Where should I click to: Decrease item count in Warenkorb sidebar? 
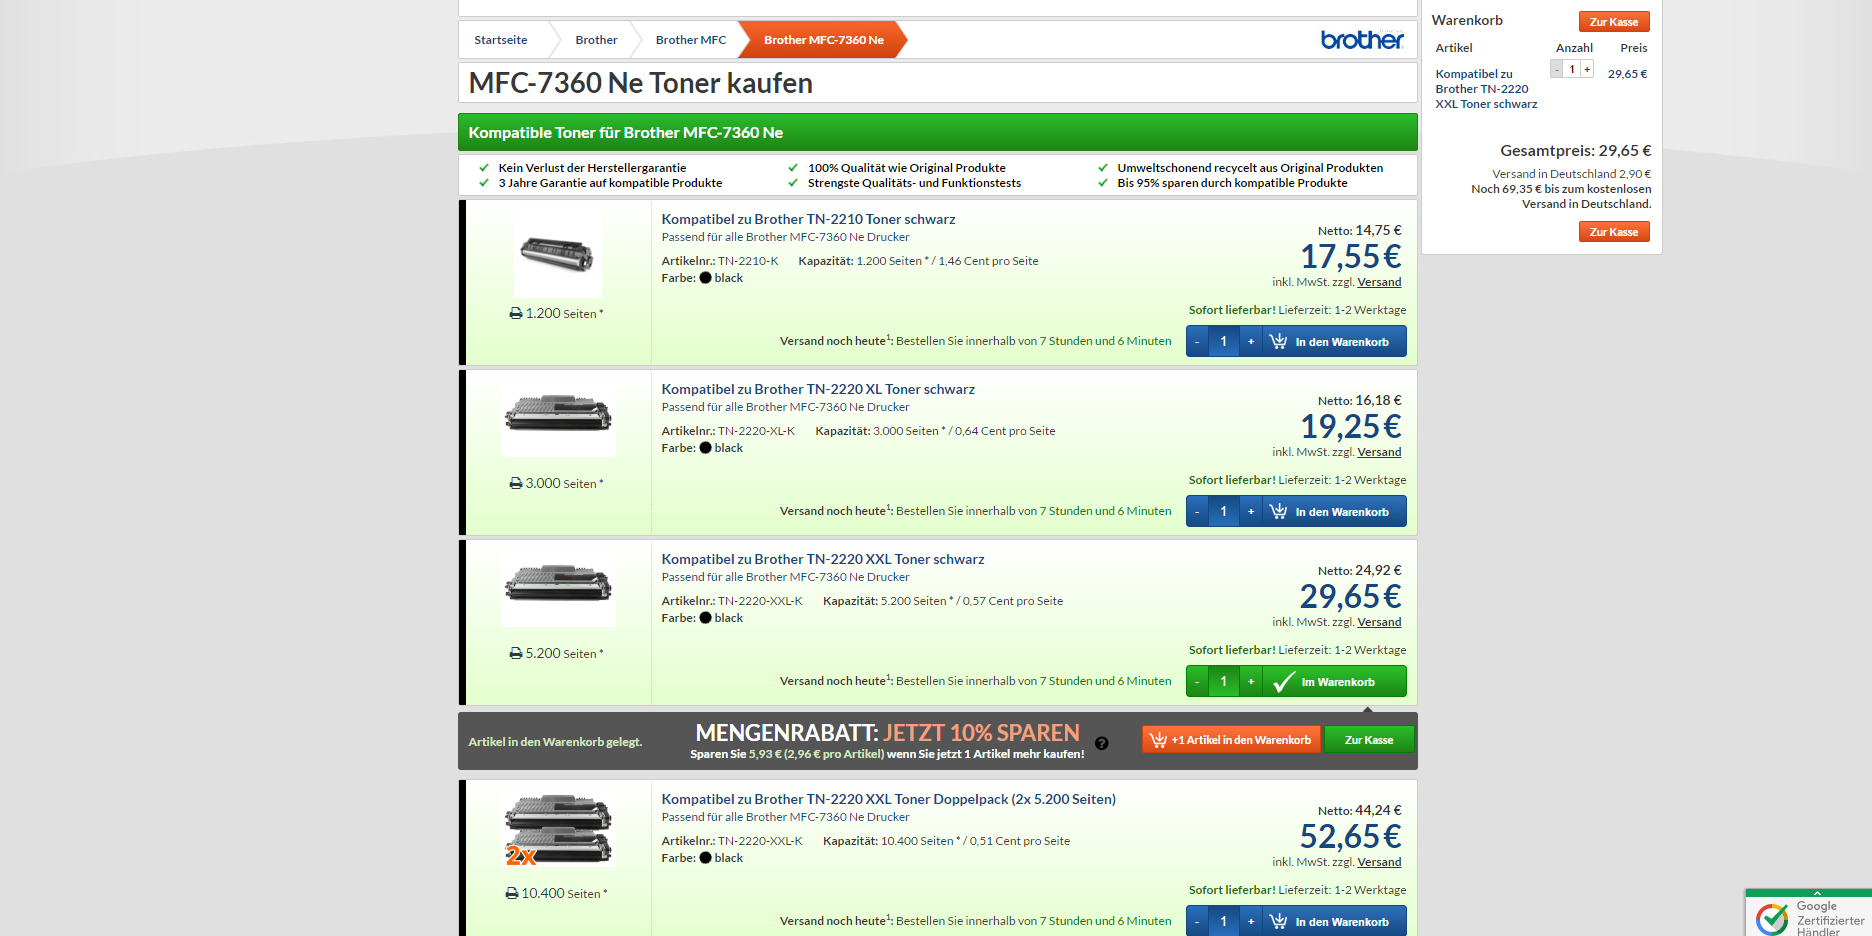[1557, 69]
